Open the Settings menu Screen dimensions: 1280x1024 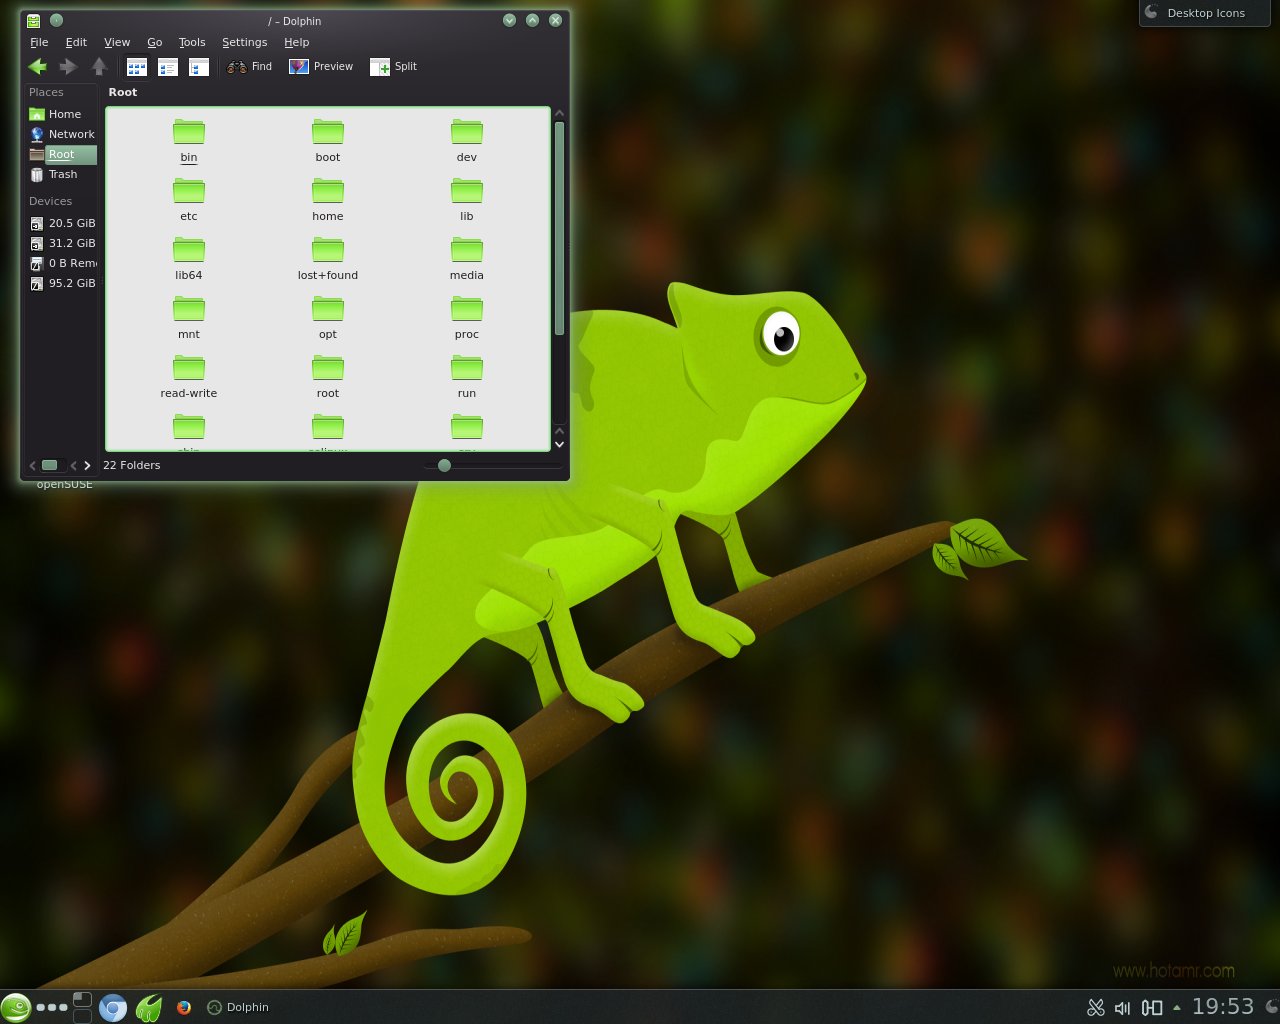244,42
